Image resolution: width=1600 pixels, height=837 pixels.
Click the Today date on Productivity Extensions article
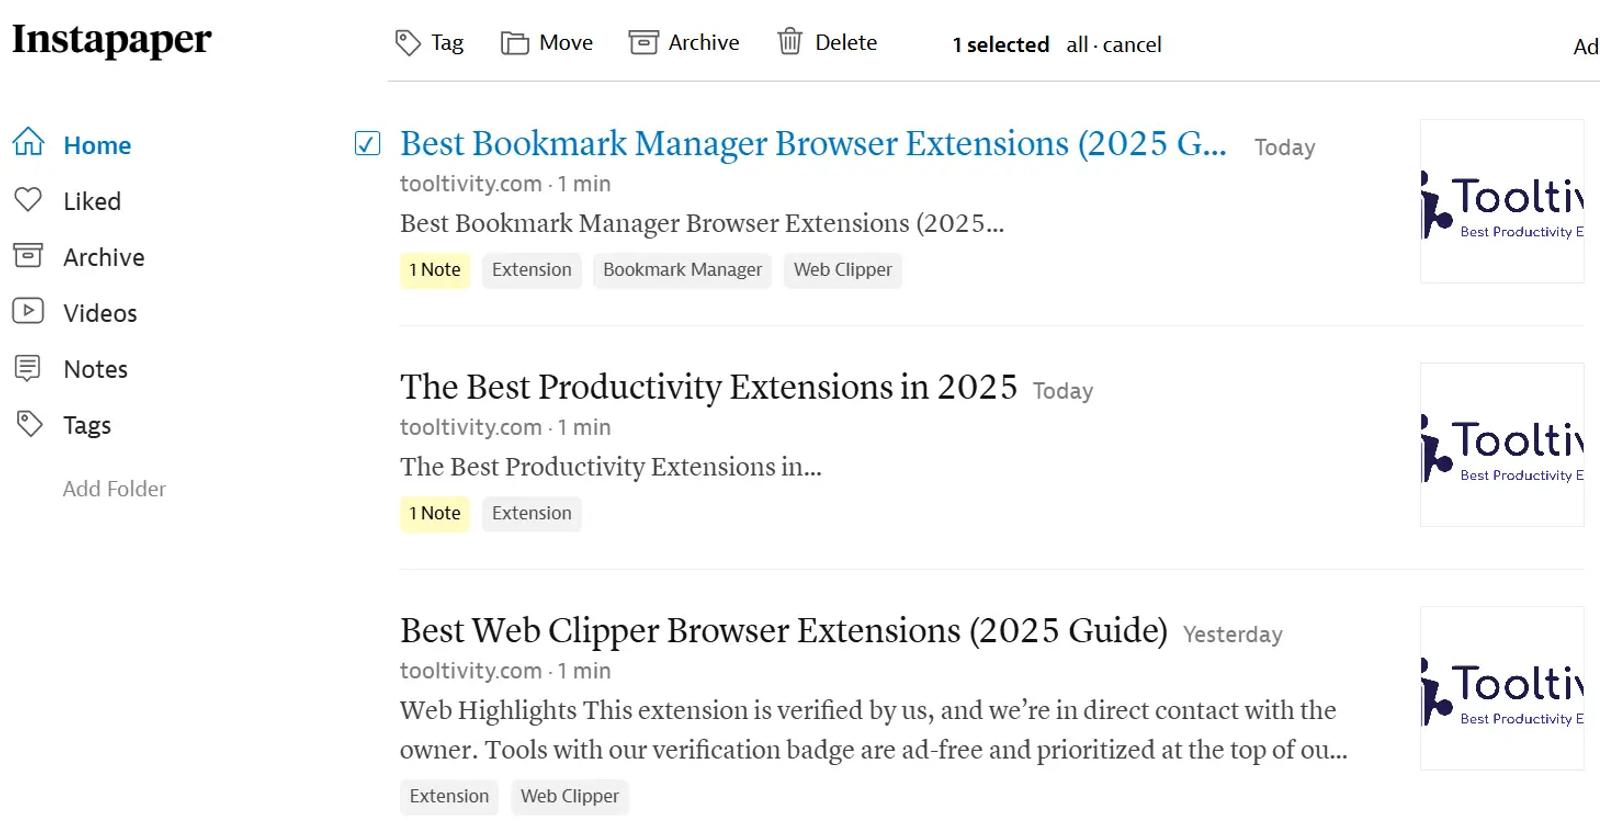pyautogui.click(x=1063, y=391)
